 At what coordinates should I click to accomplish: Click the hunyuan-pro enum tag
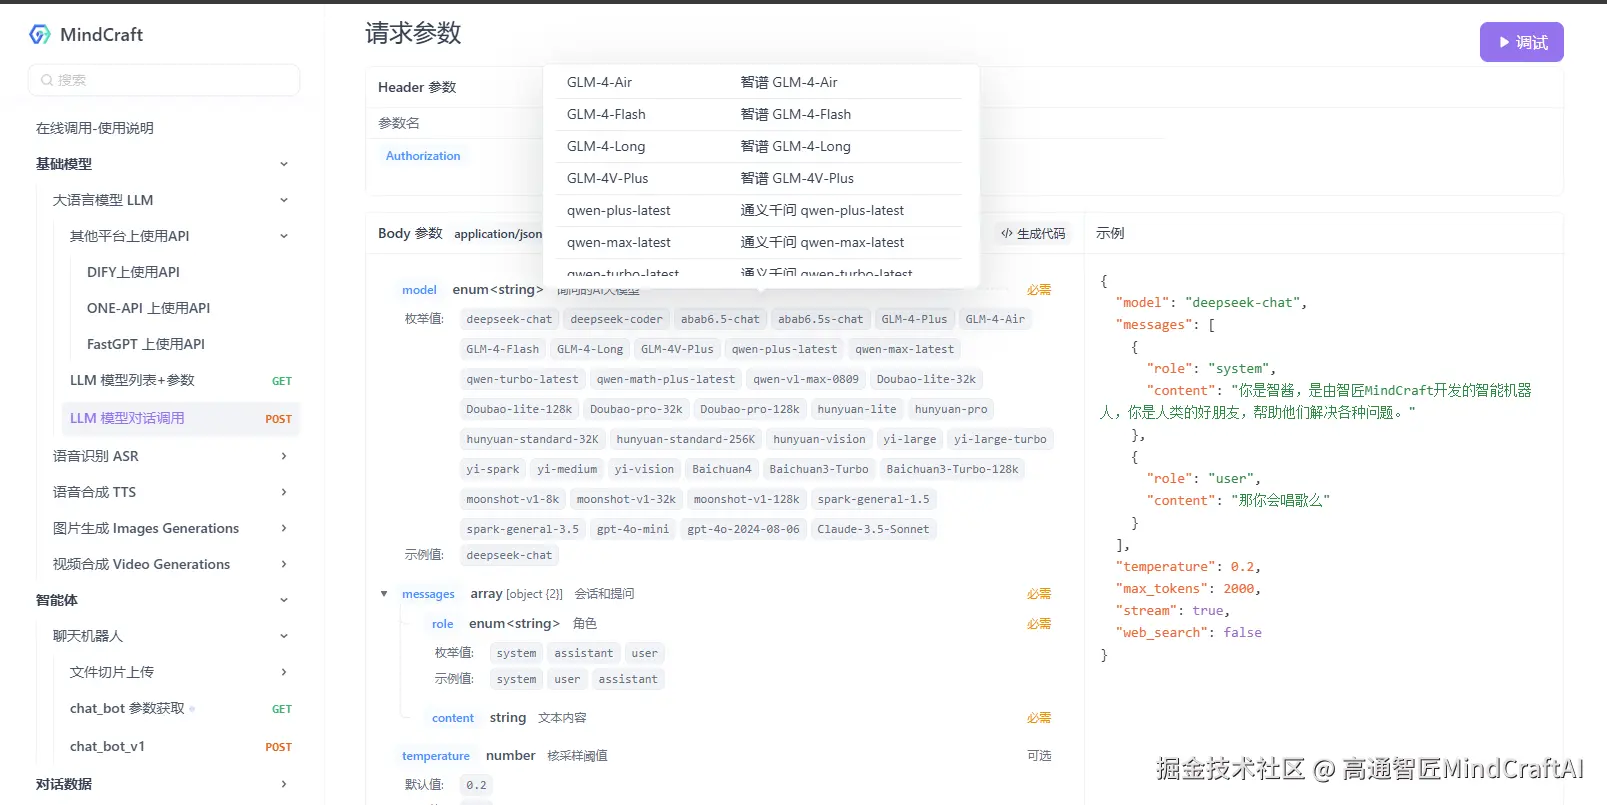pyautogui.click(x=951, y=409)
